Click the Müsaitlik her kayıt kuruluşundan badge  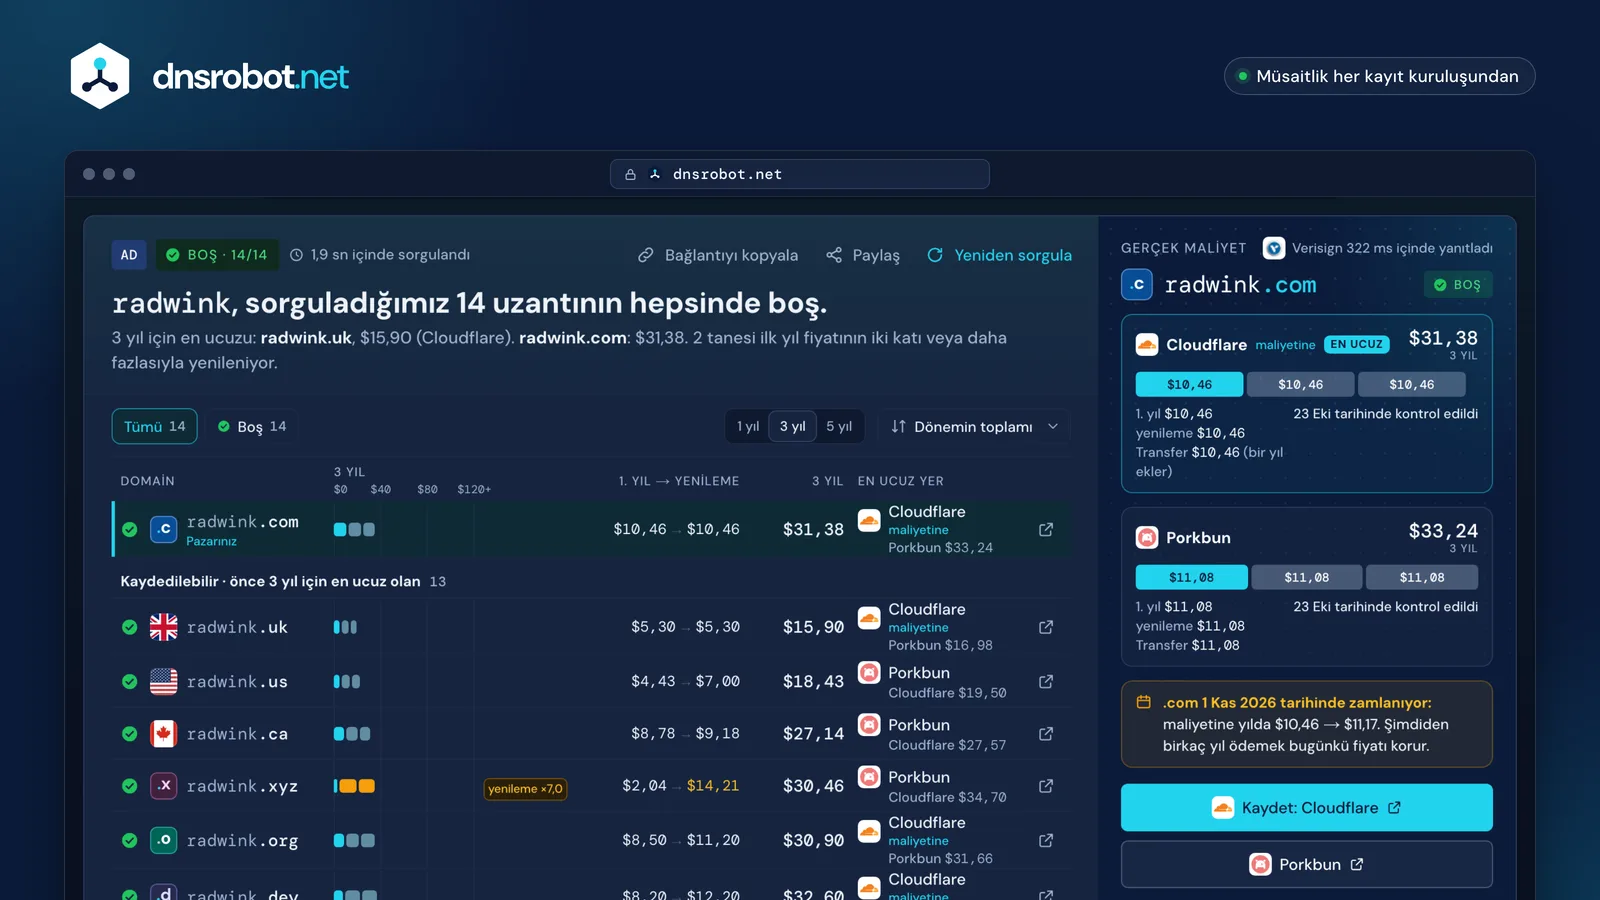coord(1380,76)
